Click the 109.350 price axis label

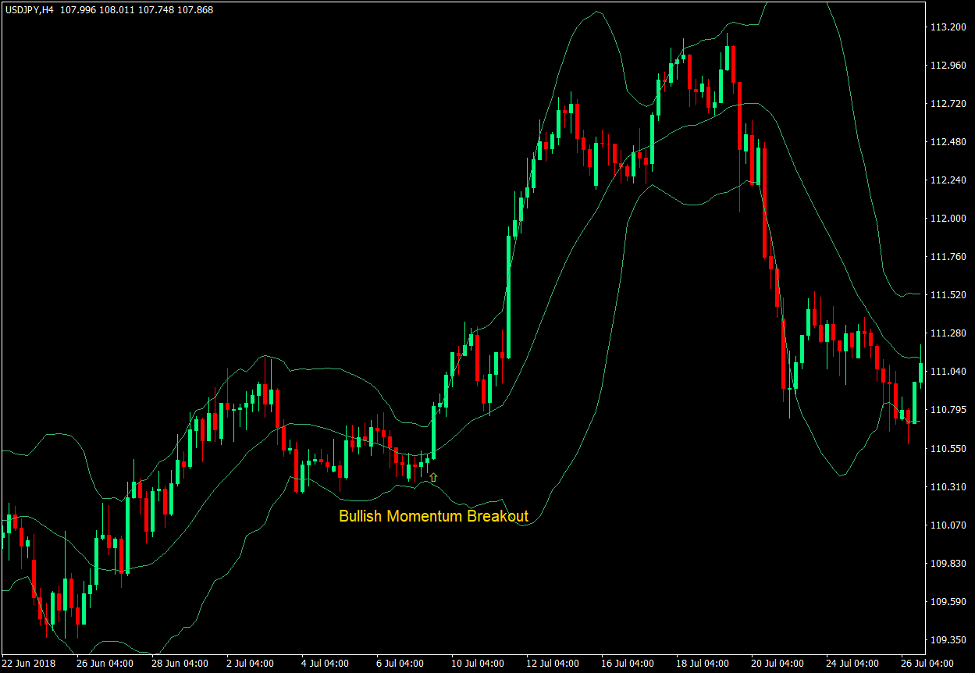pos(946,640)
